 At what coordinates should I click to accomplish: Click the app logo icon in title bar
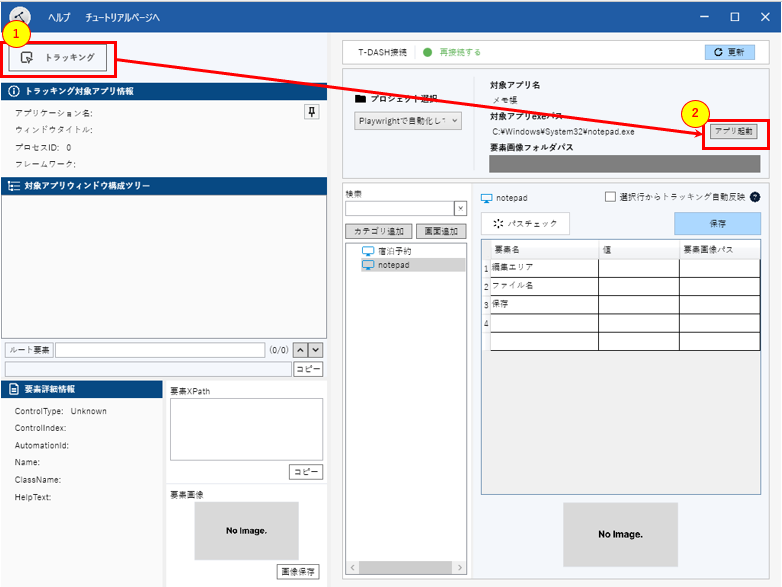19,16
